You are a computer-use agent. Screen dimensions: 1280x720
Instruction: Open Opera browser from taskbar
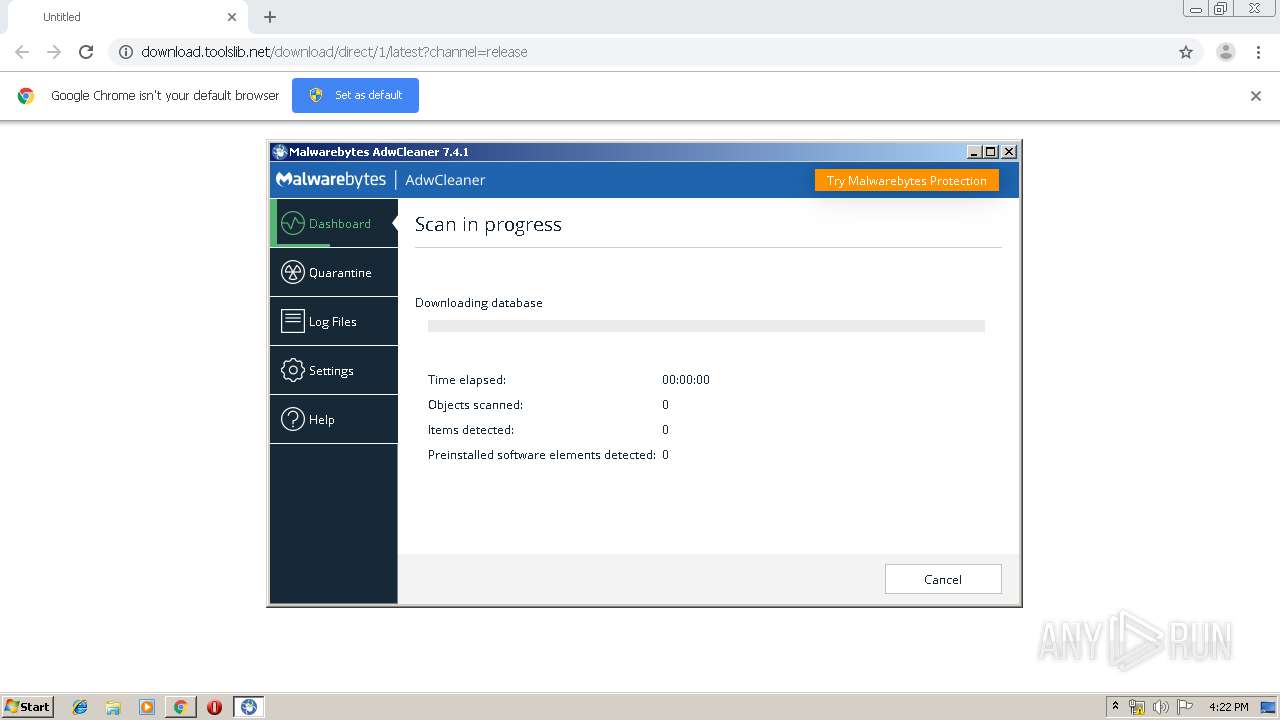(214, 707)
